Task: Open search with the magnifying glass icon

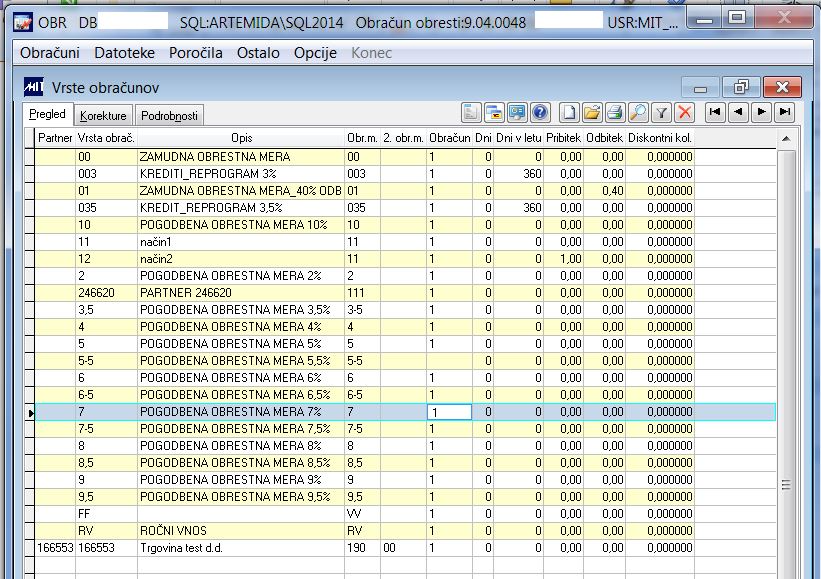Action: [638, 112]
